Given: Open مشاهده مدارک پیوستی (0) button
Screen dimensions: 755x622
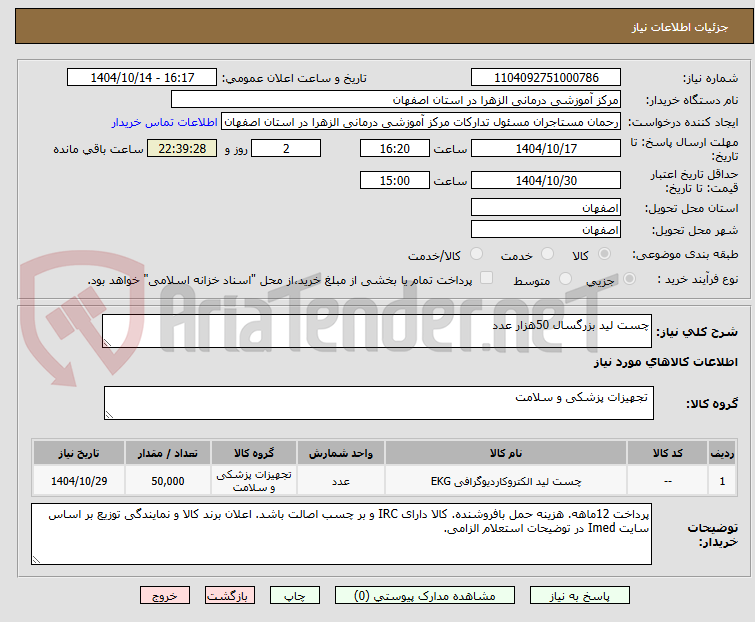Looking at the screenshot, I should click(x=425, y=596).
